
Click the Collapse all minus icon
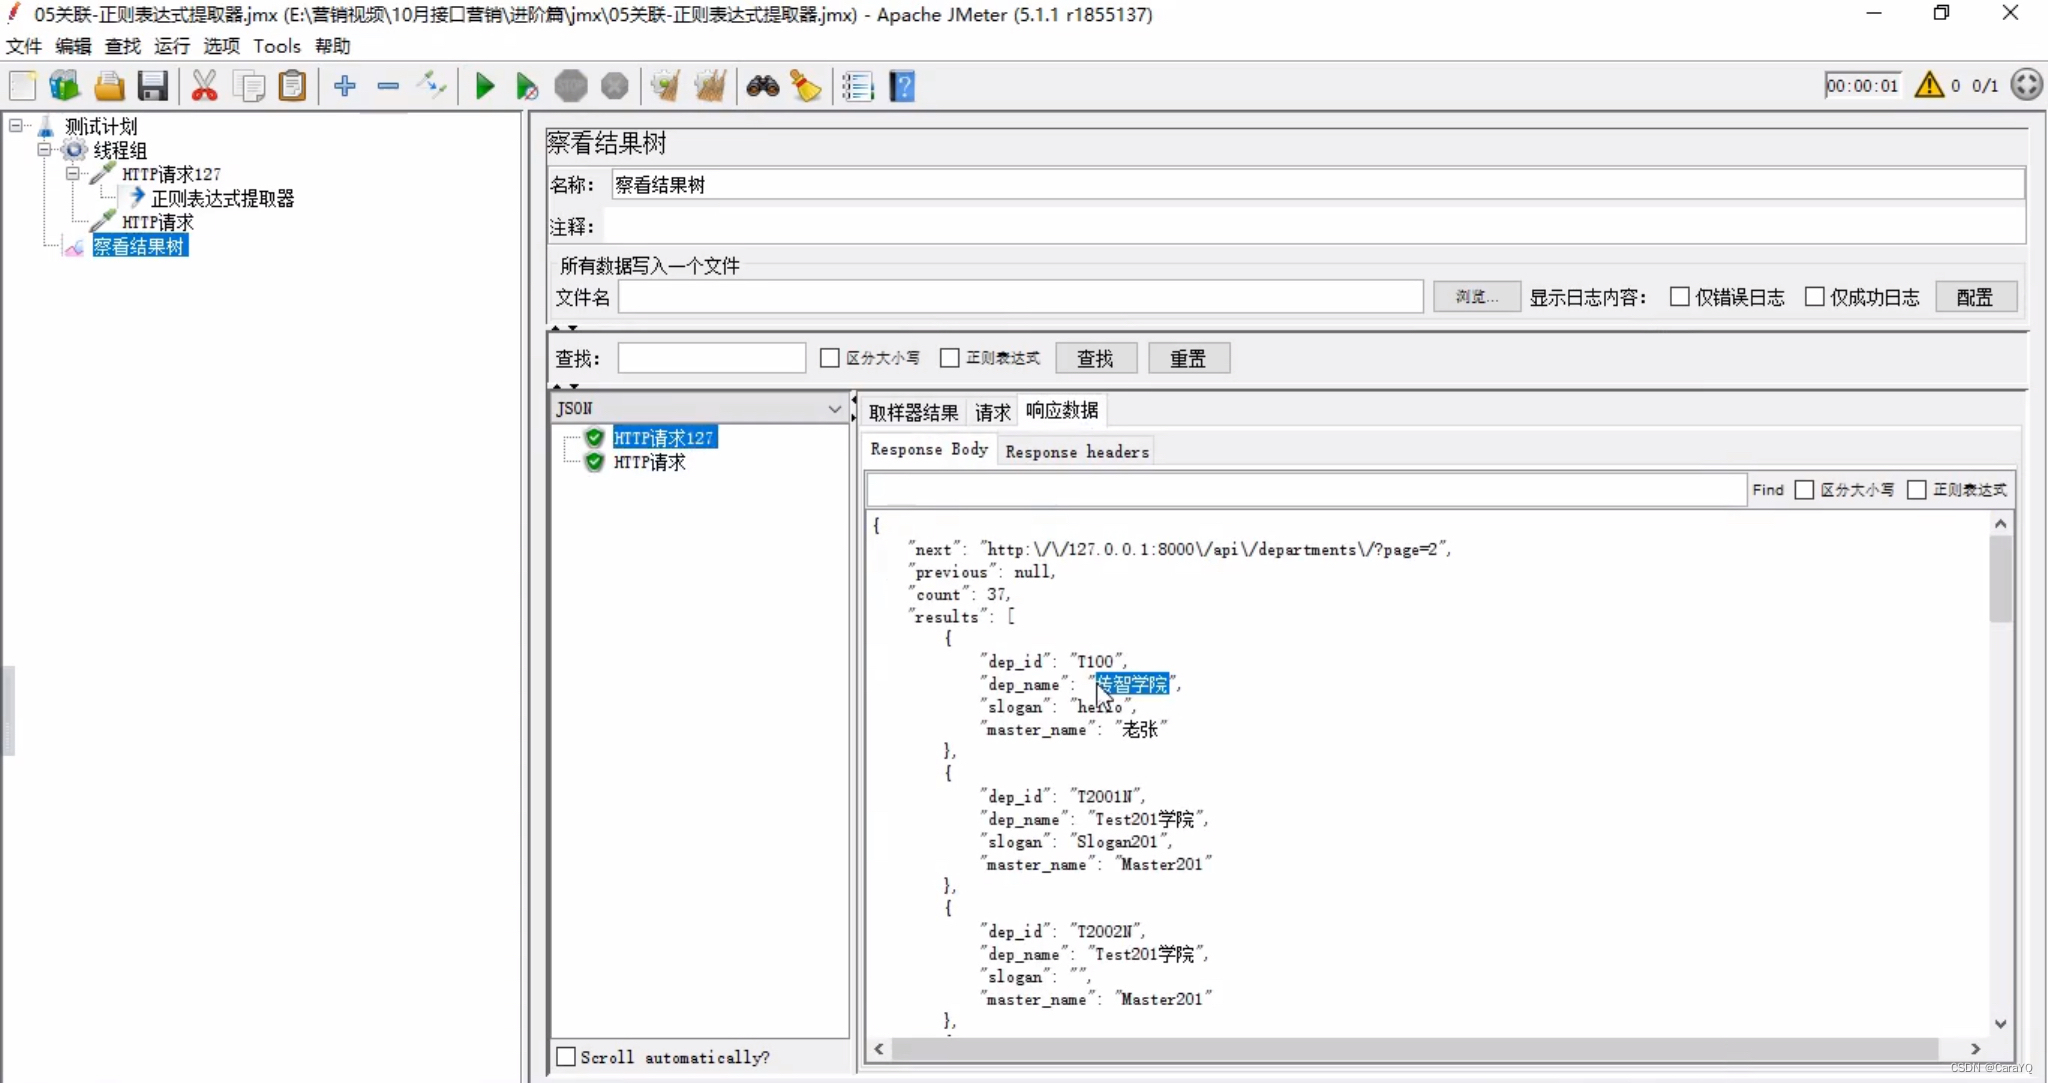[x=388, y=86]
